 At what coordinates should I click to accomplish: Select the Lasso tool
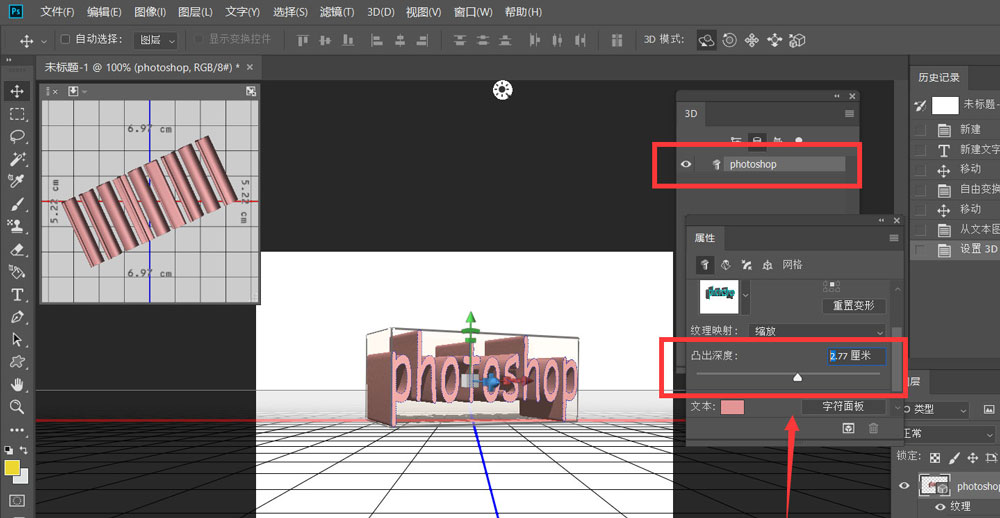[17, 137]
